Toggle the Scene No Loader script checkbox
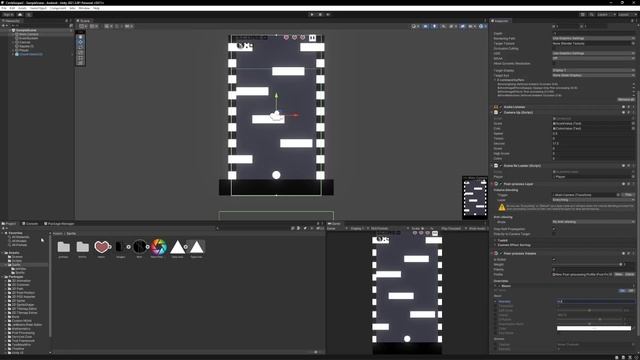The height and width of the screenshot is (360, 640). pos(501,166)
